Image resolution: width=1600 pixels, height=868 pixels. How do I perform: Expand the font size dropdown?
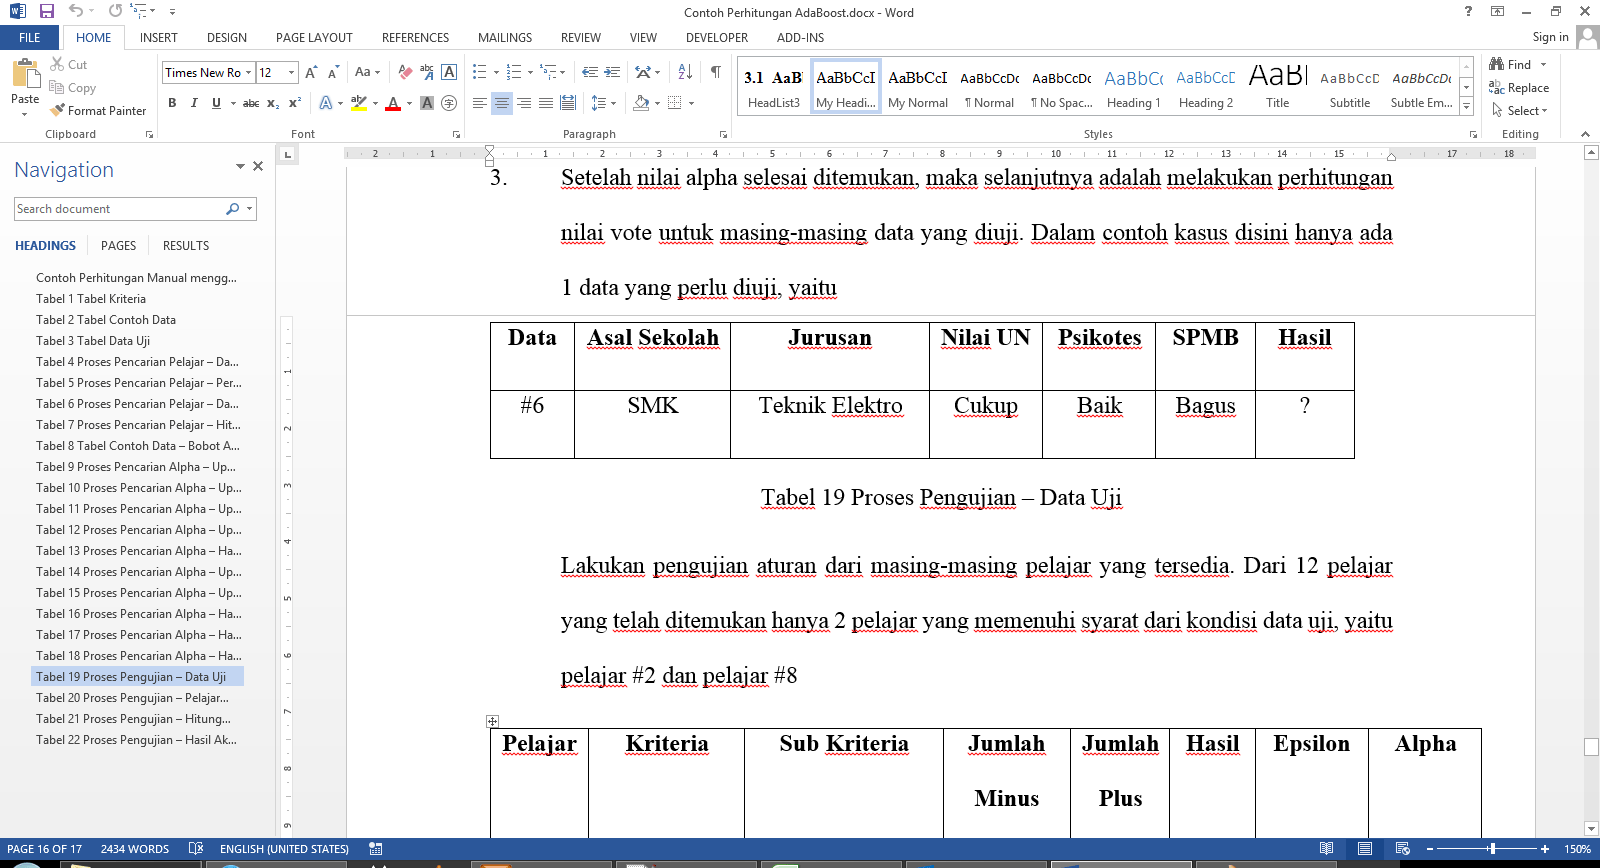coord(291,72)
